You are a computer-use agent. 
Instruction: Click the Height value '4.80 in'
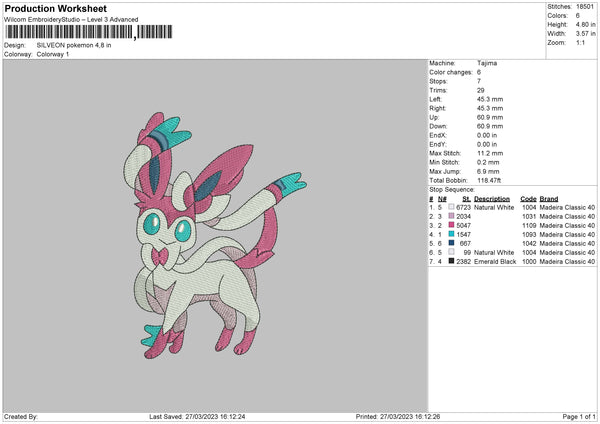(x=585, y=24)
